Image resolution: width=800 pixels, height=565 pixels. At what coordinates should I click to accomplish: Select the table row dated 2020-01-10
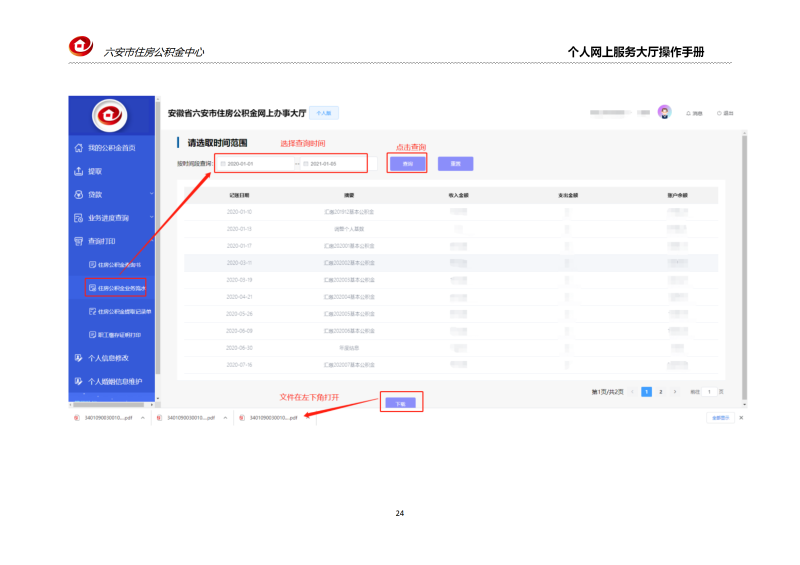(x=451, y=212)
